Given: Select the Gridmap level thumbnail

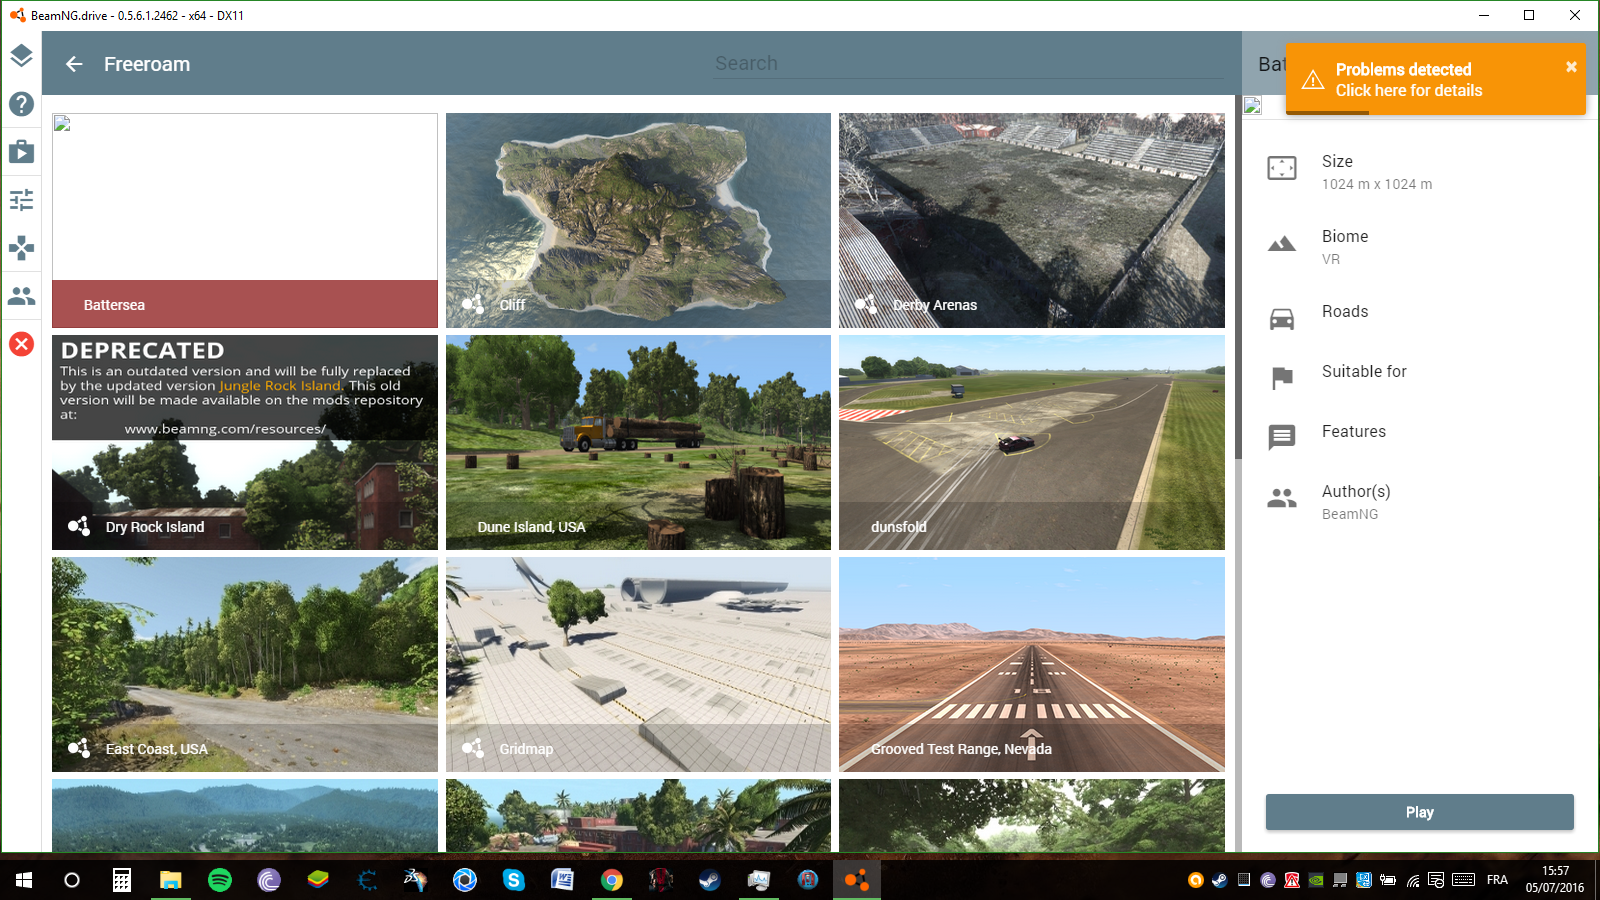Looking at the screenshot, I should coord(638,664).
